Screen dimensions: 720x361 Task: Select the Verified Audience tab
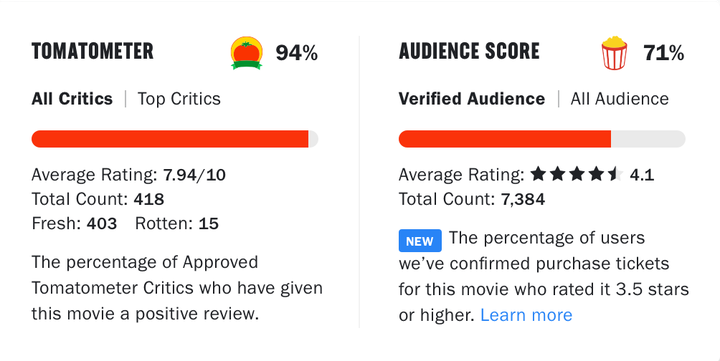point(472,99)
